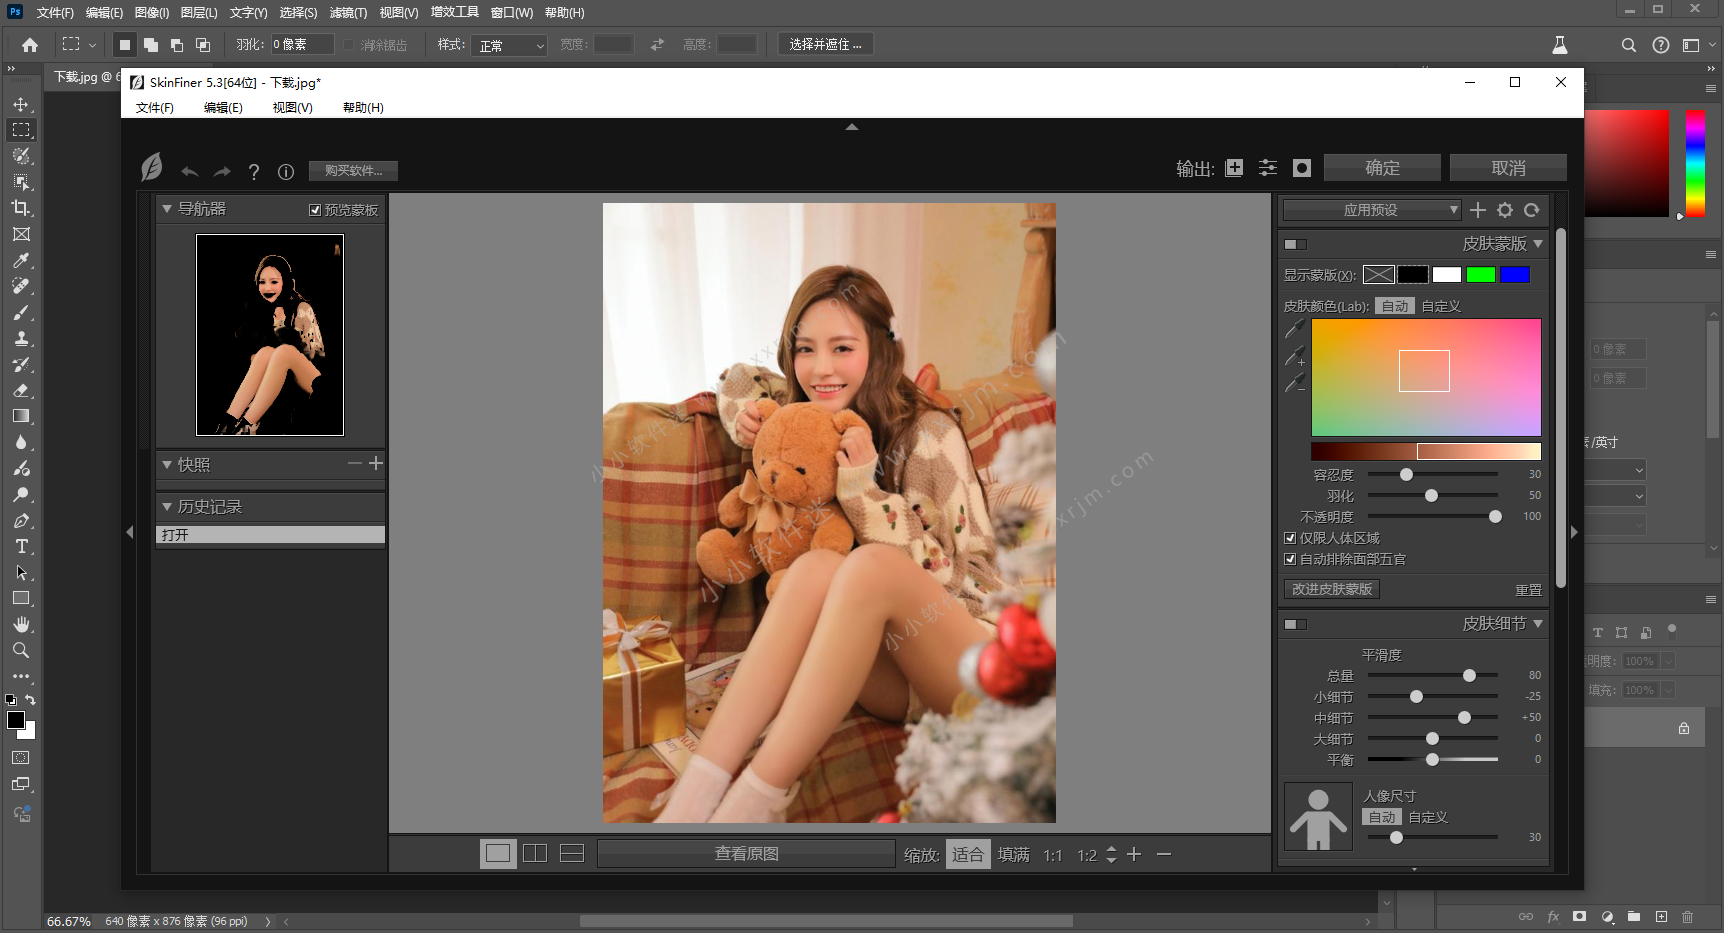
Task: Collapse the Skin Details section arrow
Action: [x=1538, y=624]
